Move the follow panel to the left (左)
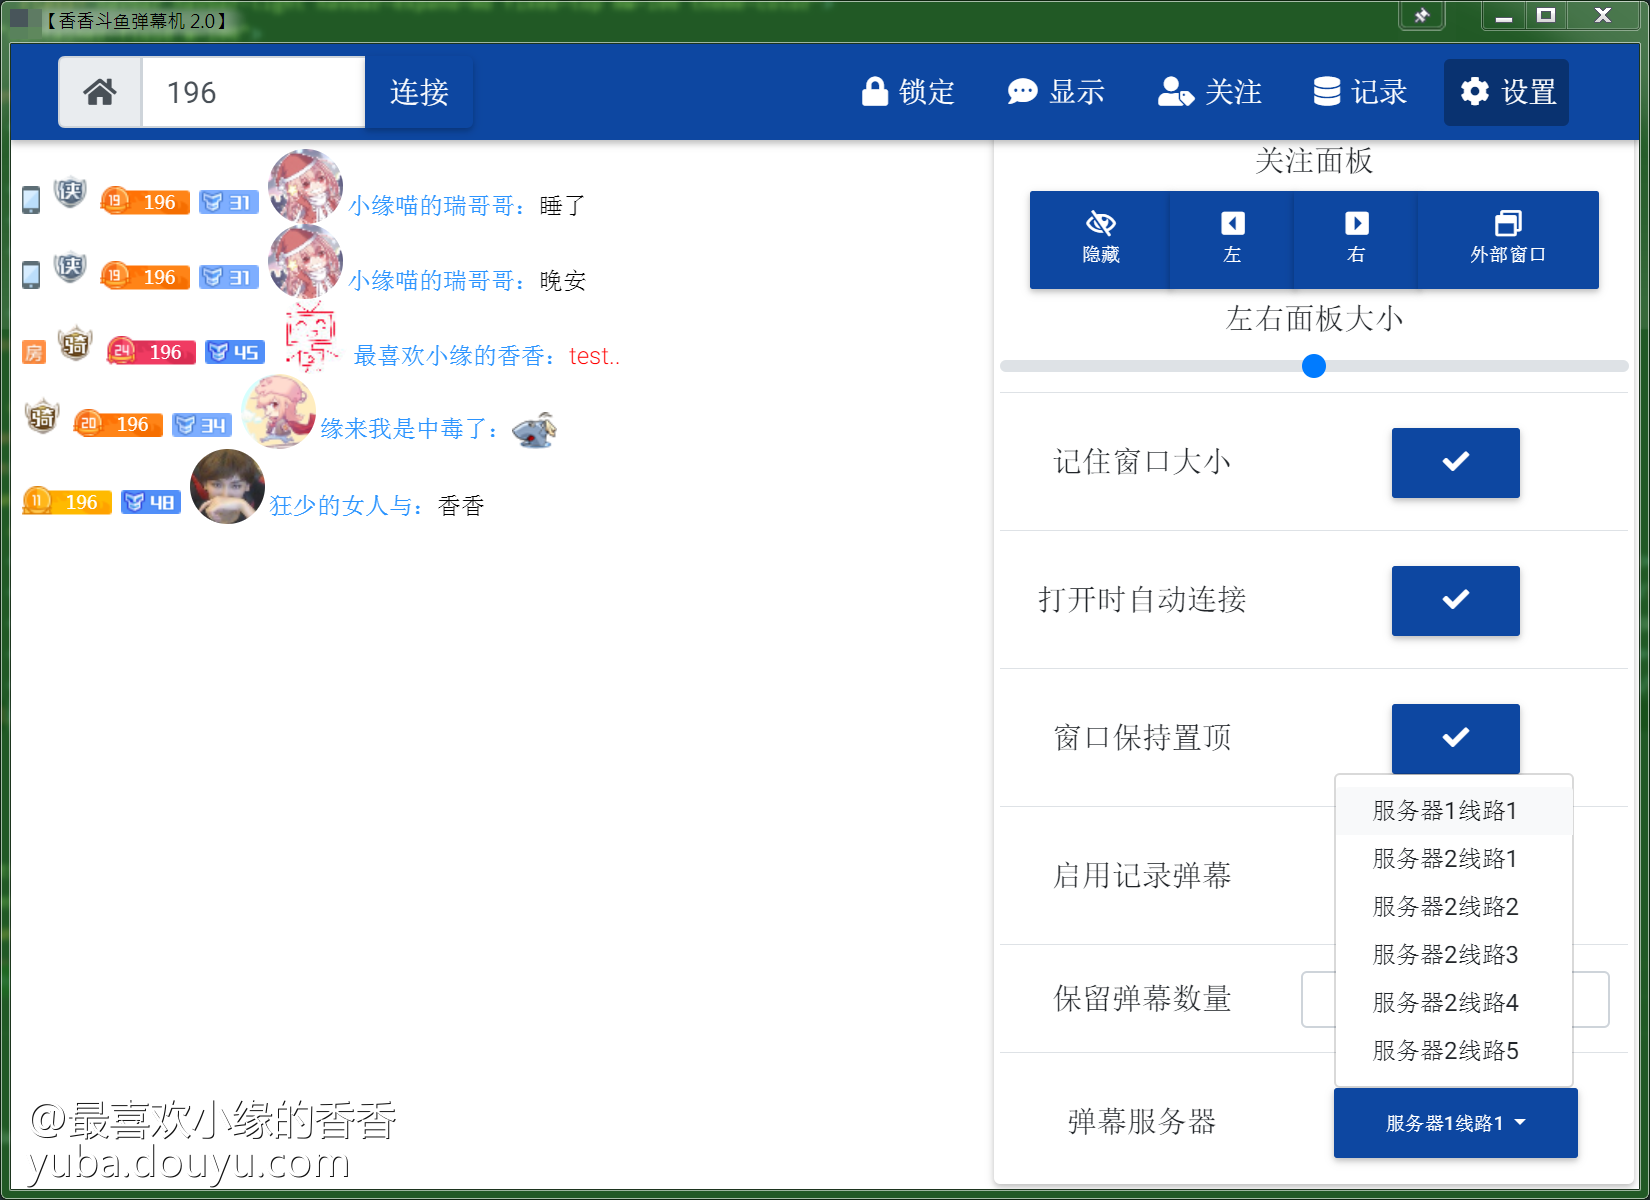Screen dimensions: 1650x1200 click(x=1232, y=240)
